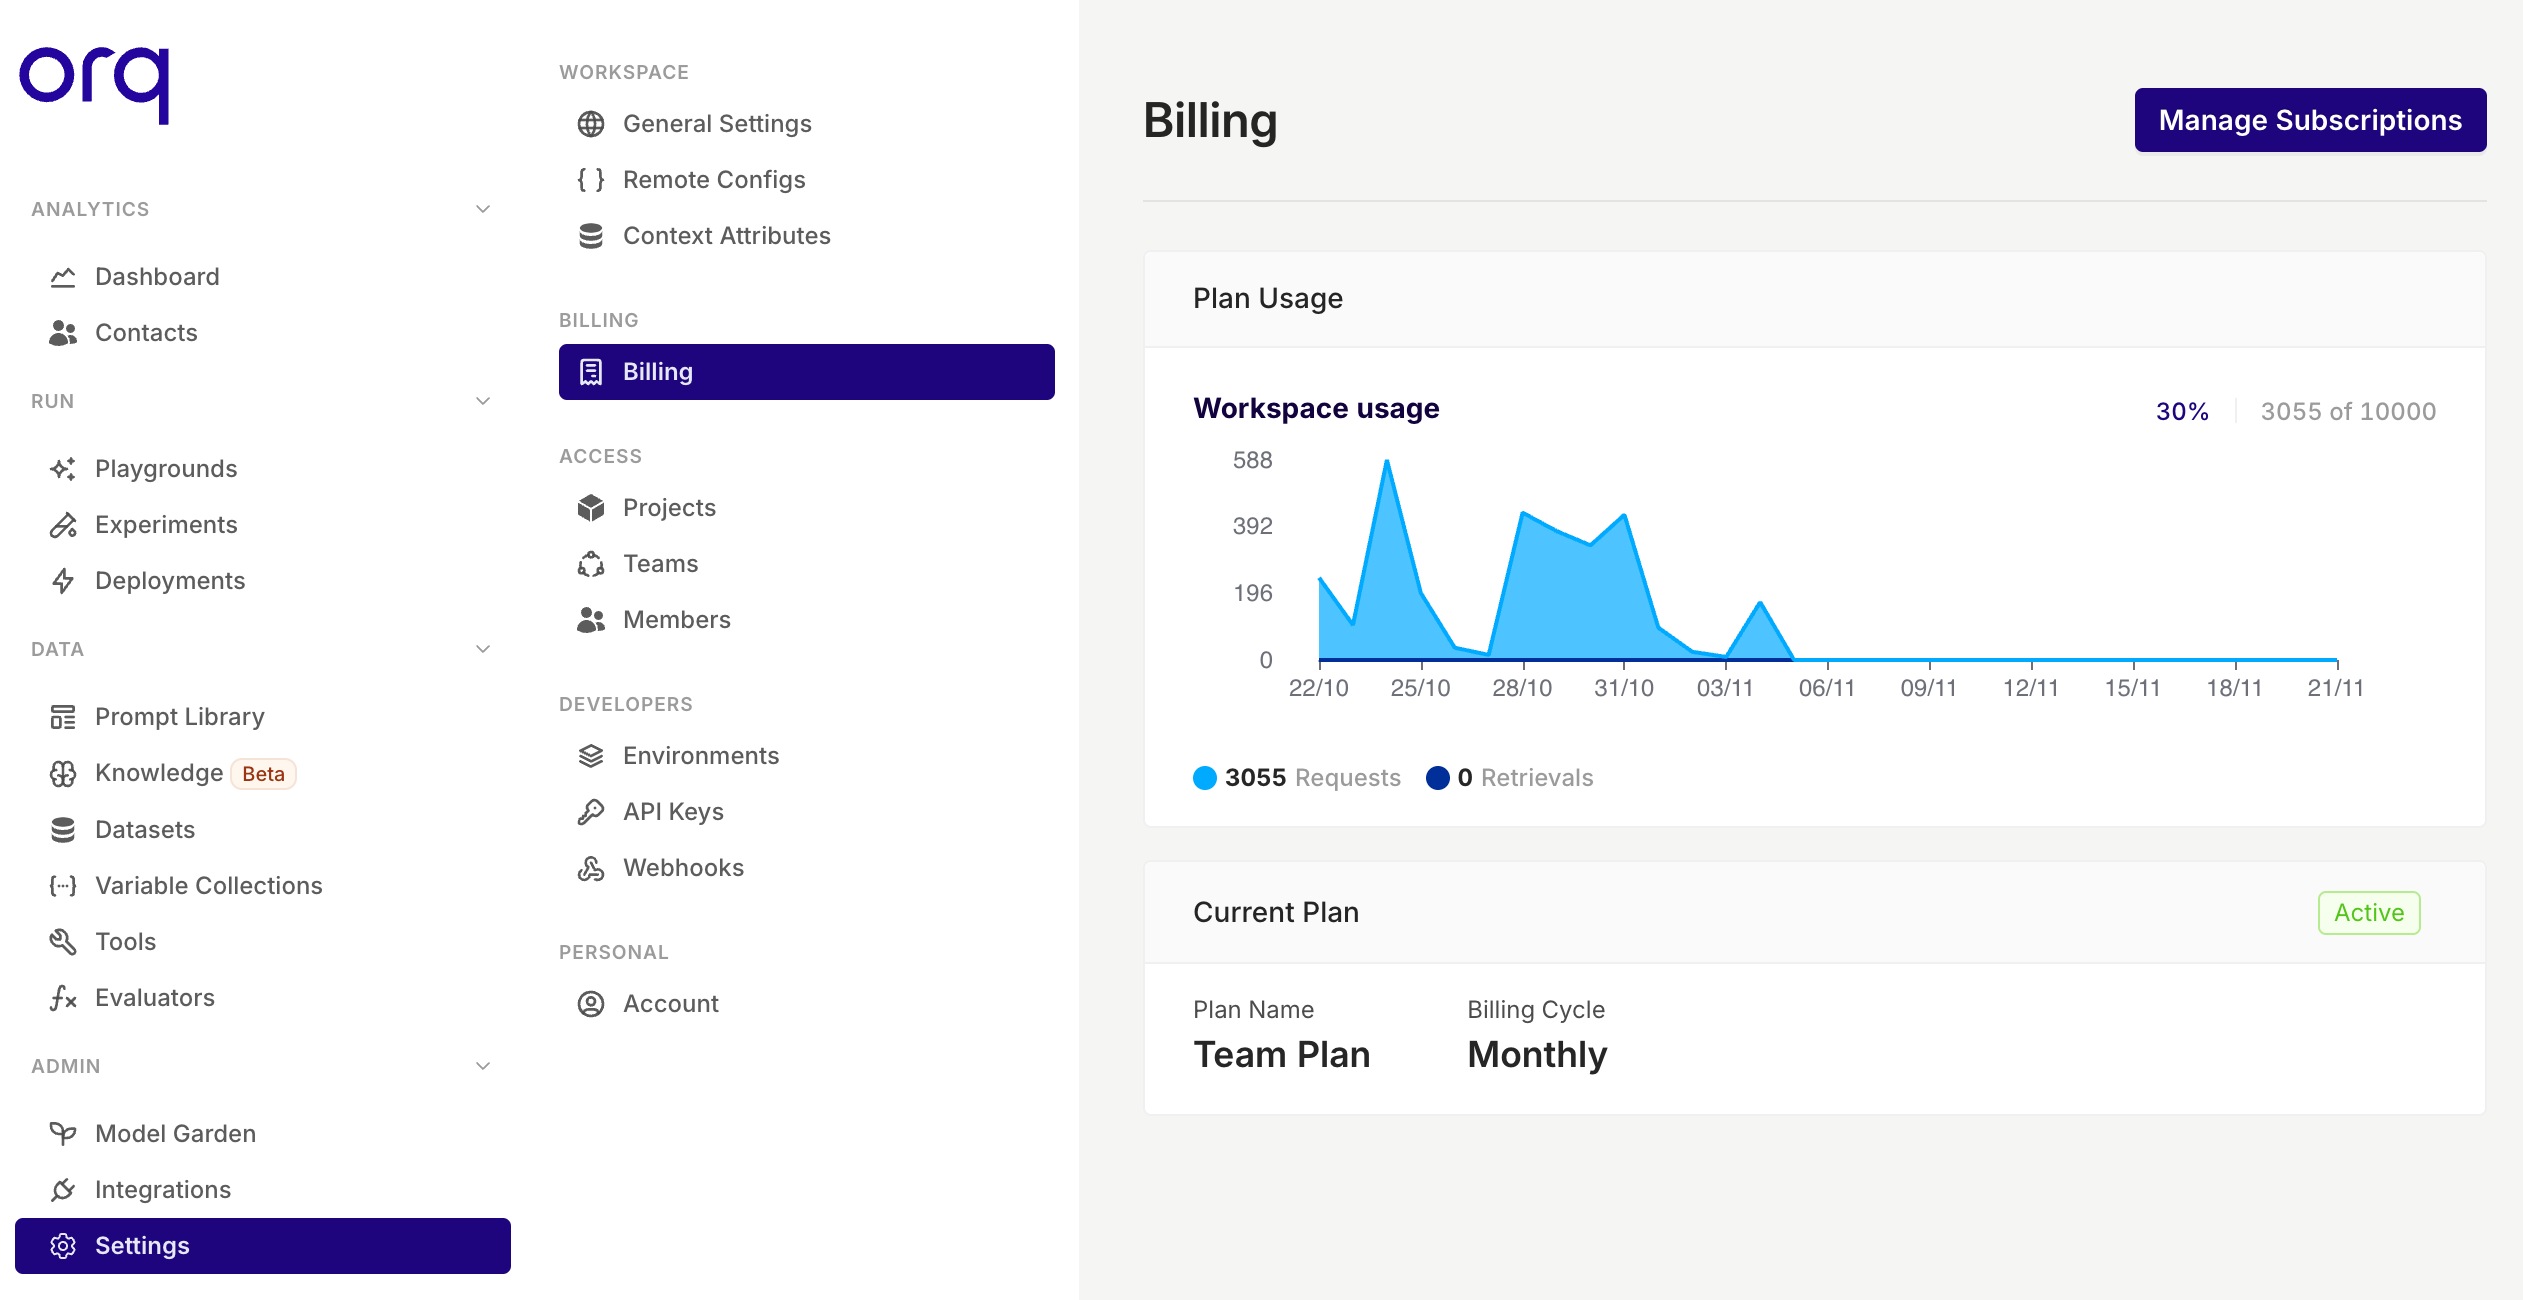Image resolution: width=2523 pixels, height=1300 pixels.
Task: Click the Environments layers icon
Action: click(x=591, y=756)
